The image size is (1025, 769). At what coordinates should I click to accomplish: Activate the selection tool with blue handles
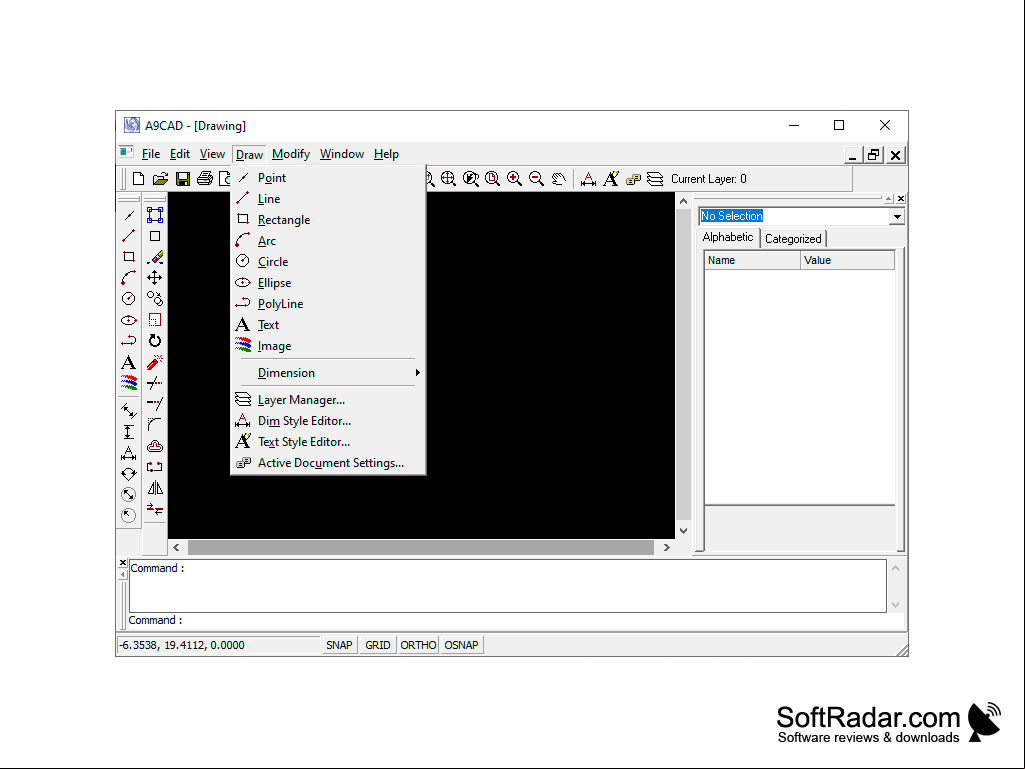click(155, 215)
